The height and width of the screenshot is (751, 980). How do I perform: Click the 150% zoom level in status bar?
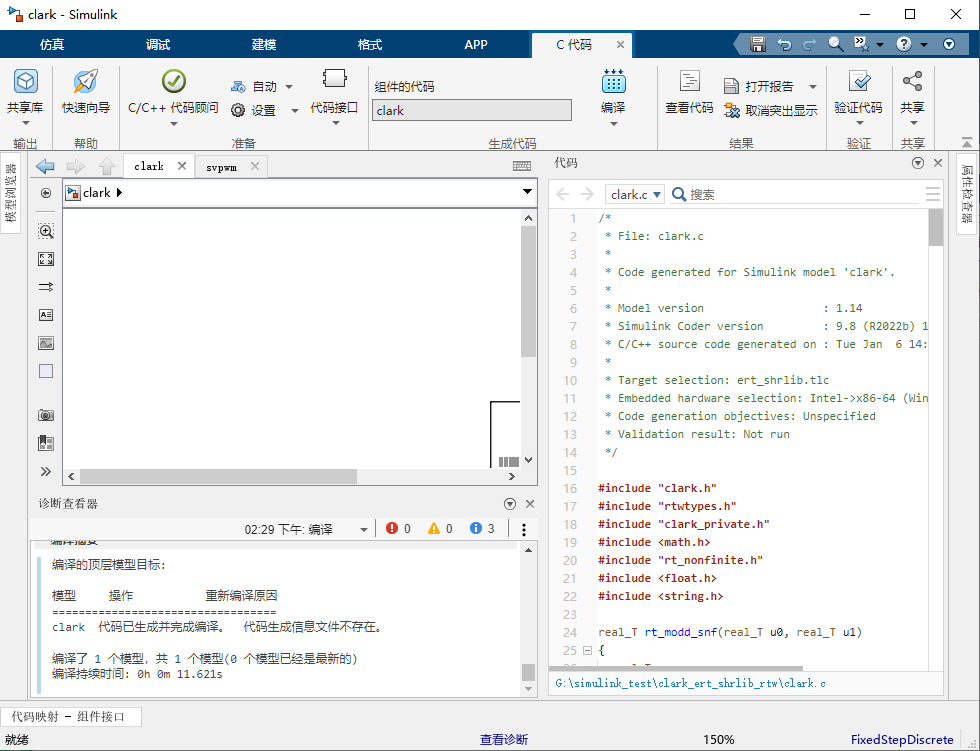click(x=718, y=740)
